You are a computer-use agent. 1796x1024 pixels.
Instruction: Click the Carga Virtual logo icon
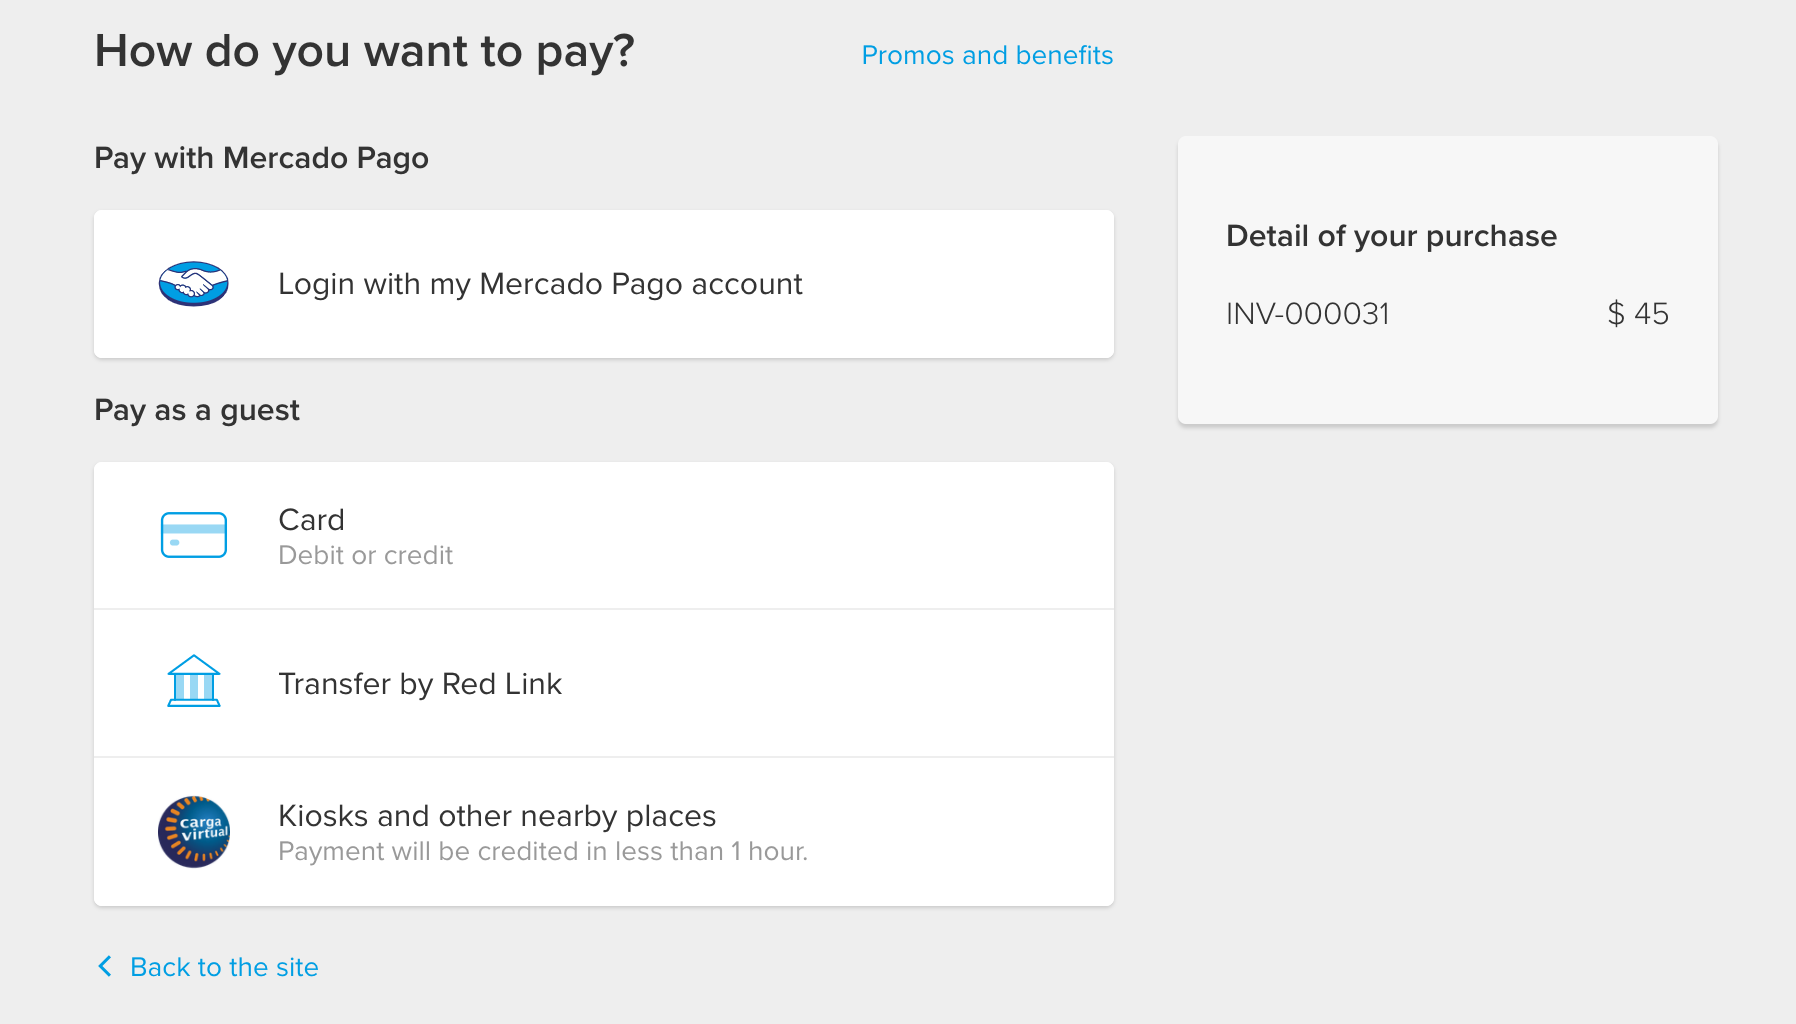(194, 831)
